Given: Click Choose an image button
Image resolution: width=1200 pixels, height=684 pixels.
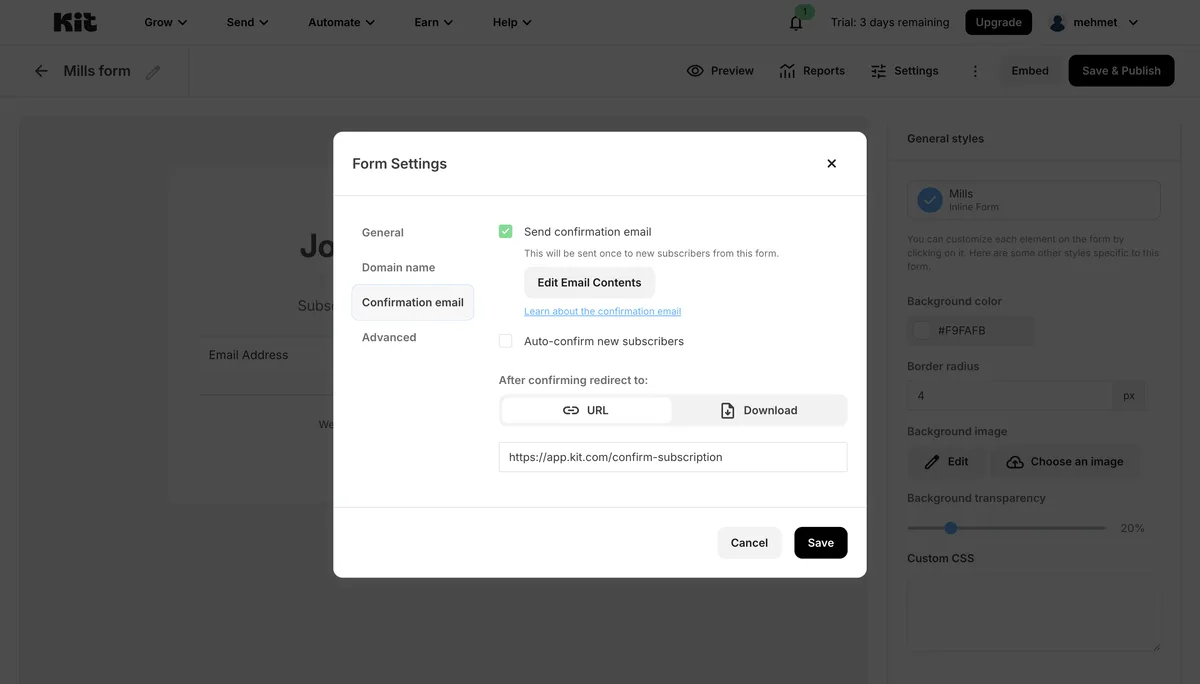Looking at the screenshot, I should (x=1064, y=462).
